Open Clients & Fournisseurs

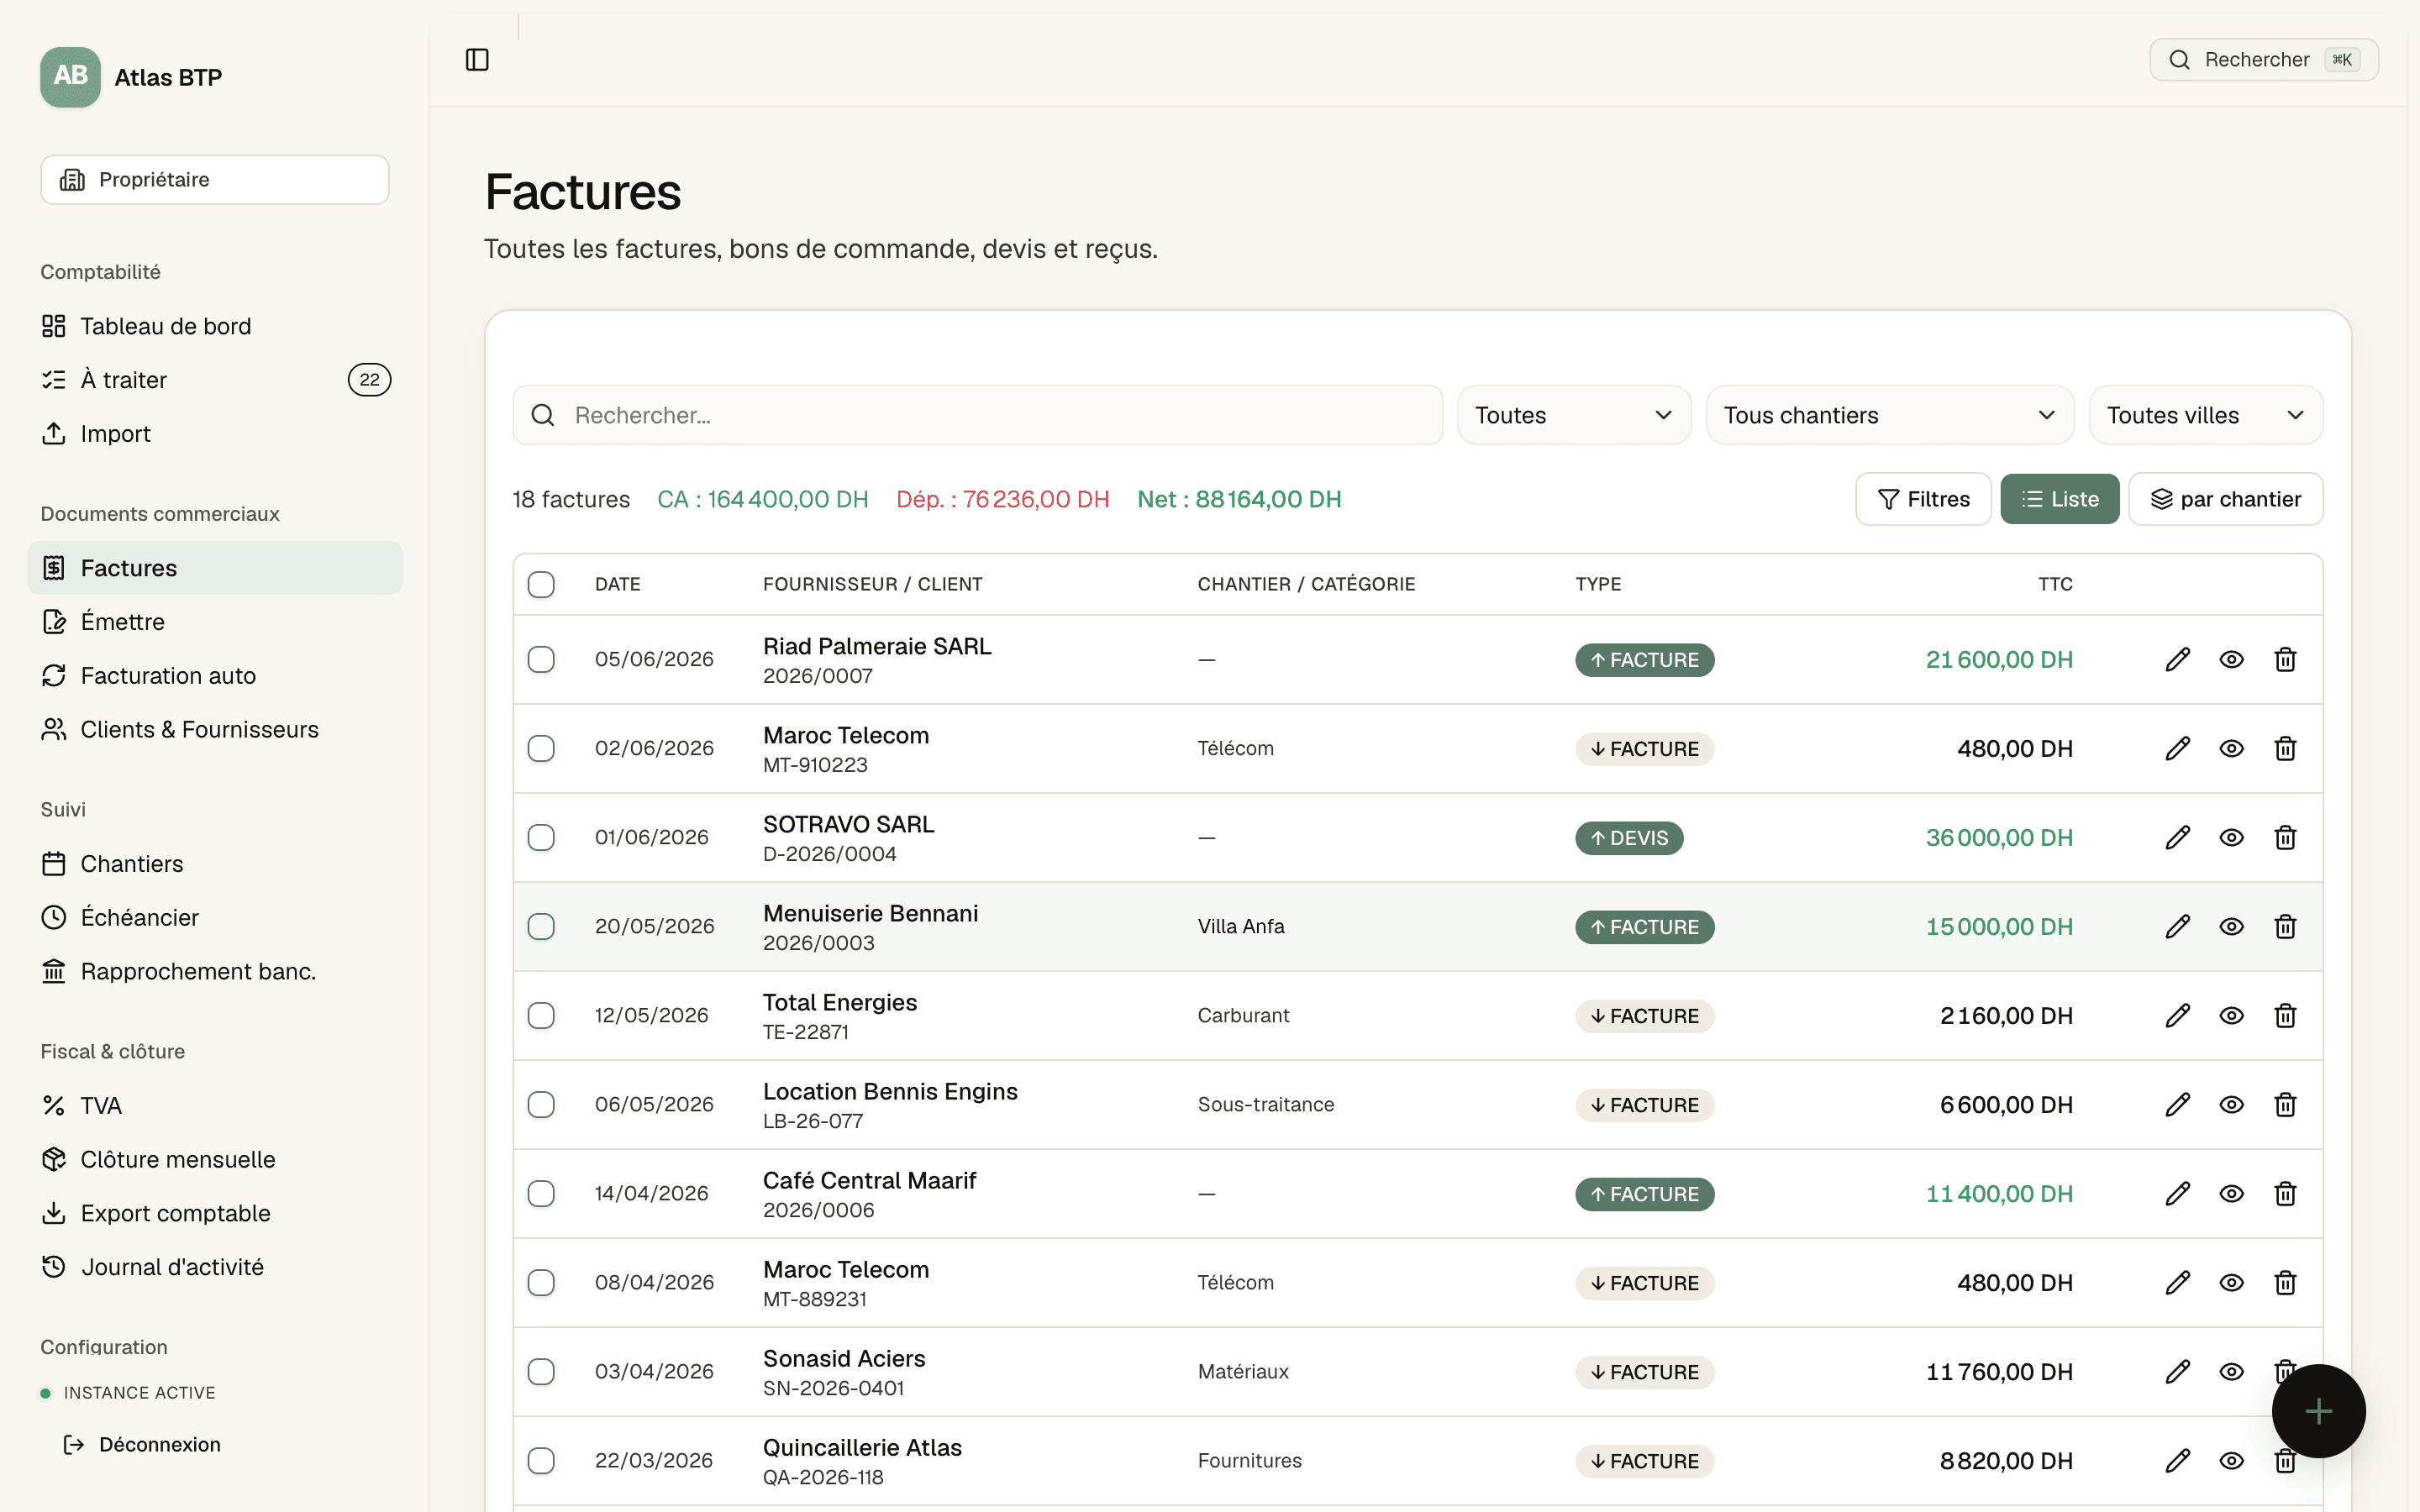click(214, 730)
